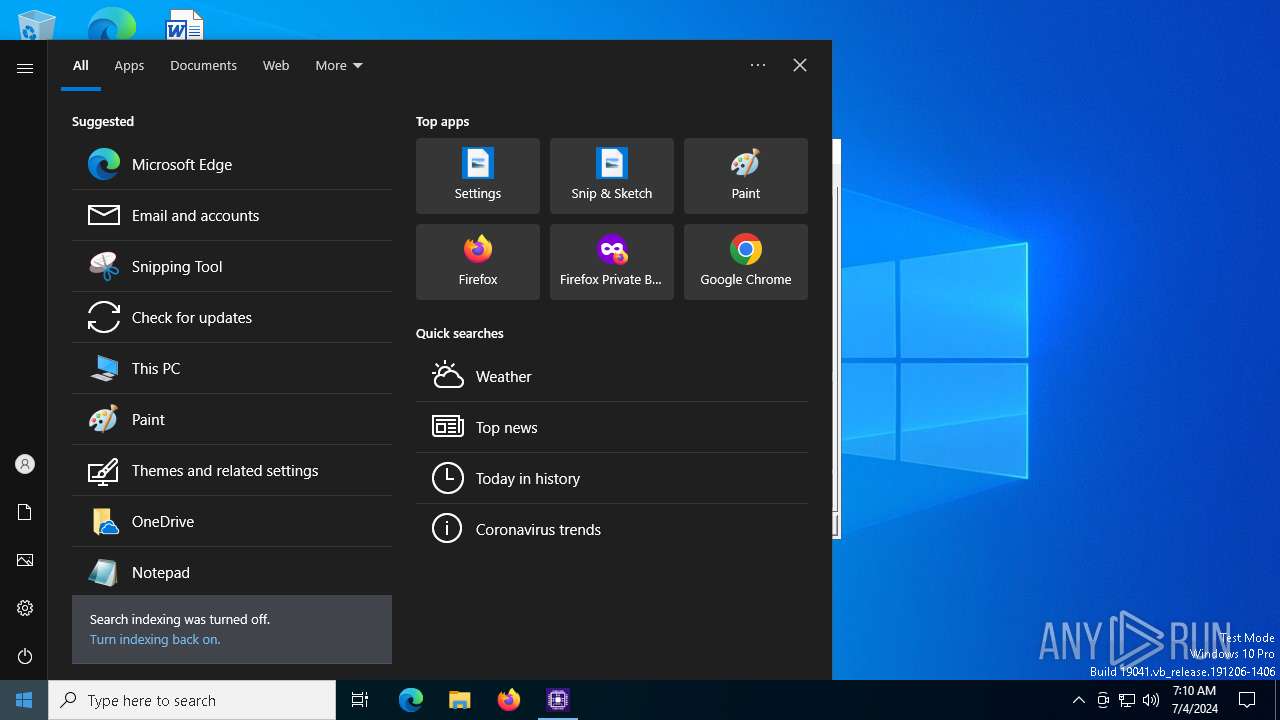The width and height of the screenshot is (1280, 720).
Task: Select Check for updates suggestion
Action: (x=232, y=317)
